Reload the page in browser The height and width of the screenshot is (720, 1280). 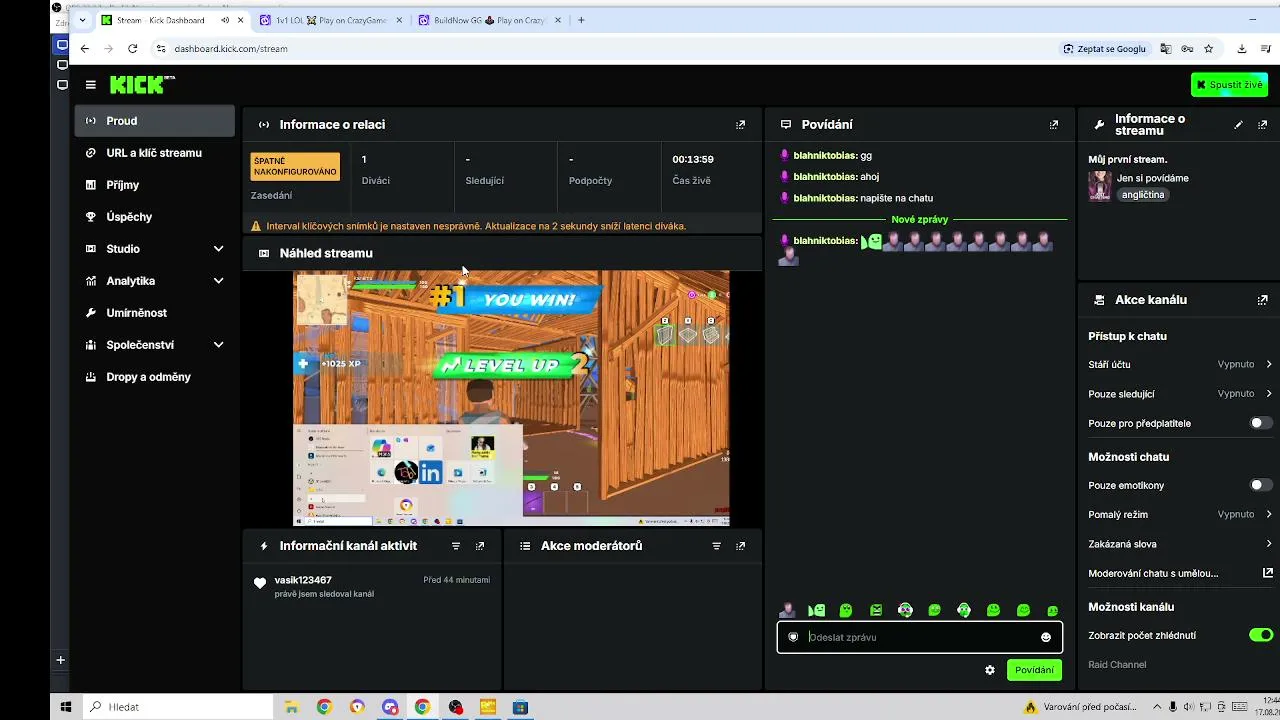click(x=133, y=48)
